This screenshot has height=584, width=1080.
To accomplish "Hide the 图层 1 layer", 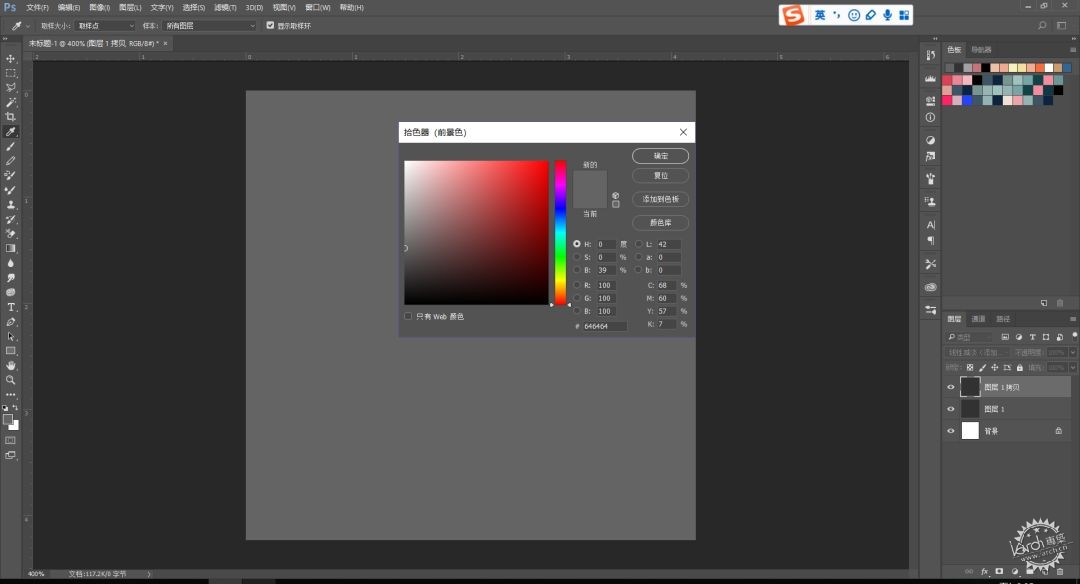I will click(951, 409).
